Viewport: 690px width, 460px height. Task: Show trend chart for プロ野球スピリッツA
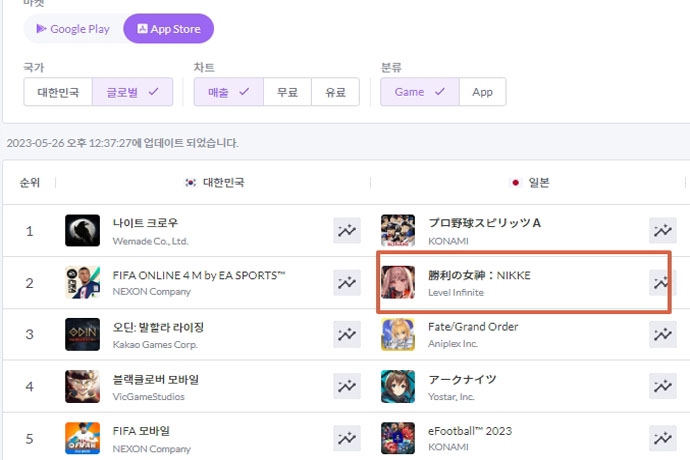(662, 231)
